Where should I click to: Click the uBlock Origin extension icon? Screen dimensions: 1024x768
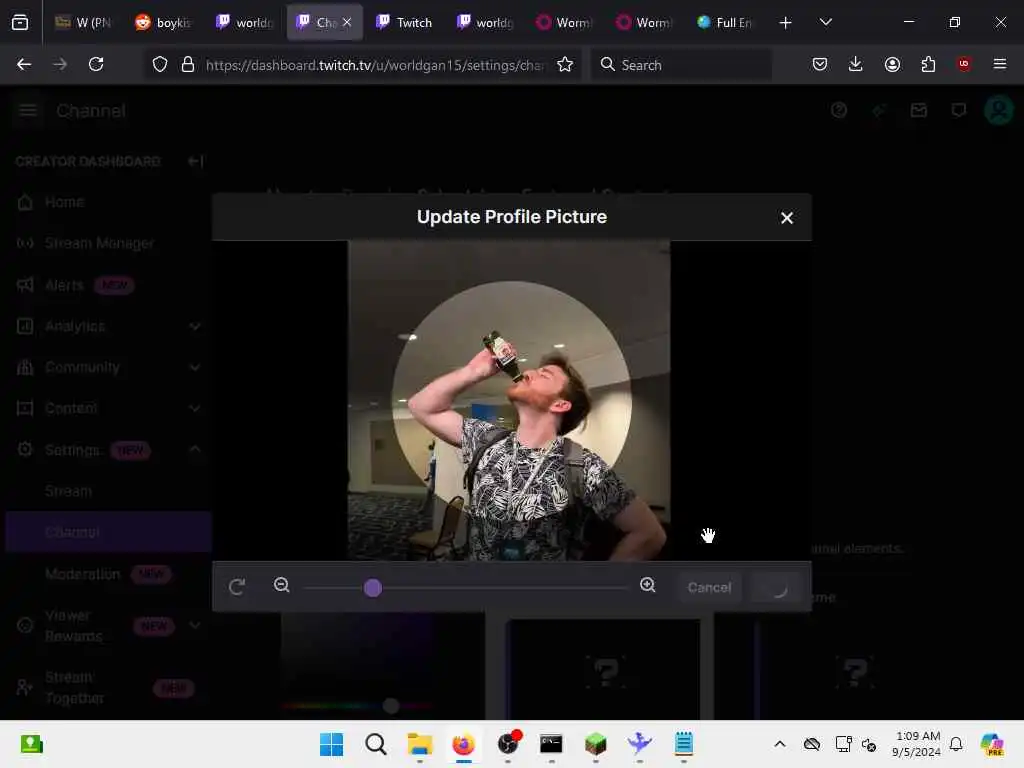tap(964, 64)
